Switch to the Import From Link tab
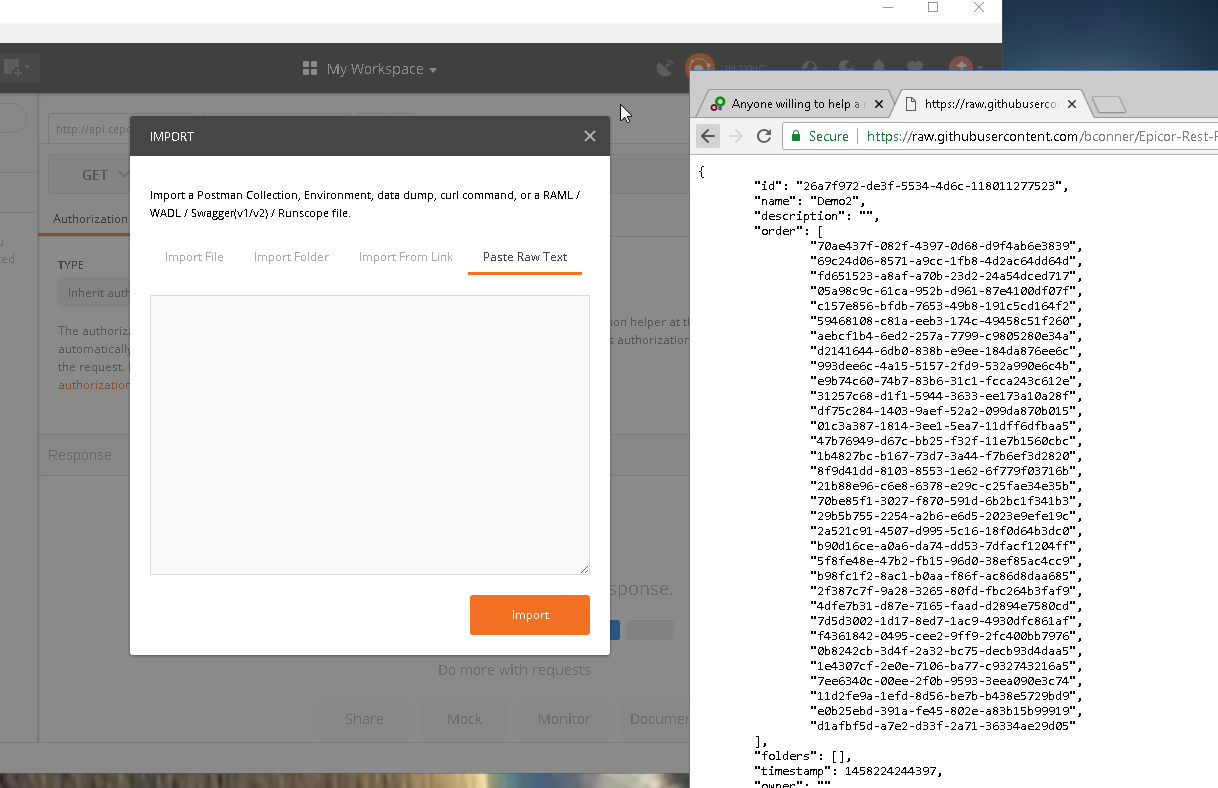The height and width of the screenshot is (788, 1218). 406,257
